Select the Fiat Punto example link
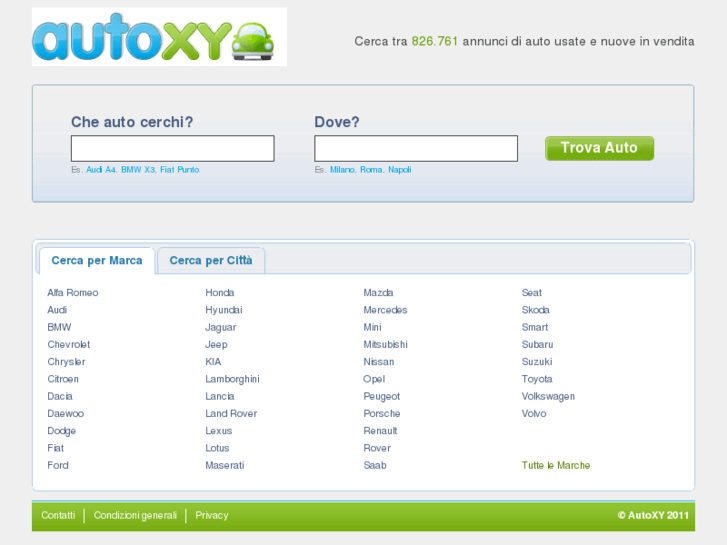The width and height of the screenshot is (727, 545). (179, 170)
